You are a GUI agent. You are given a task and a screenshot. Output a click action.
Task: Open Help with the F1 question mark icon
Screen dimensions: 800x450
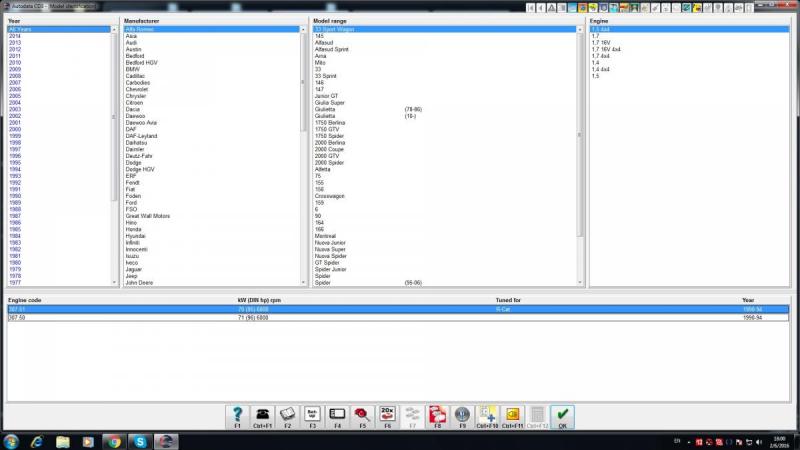tap(237, 417)
